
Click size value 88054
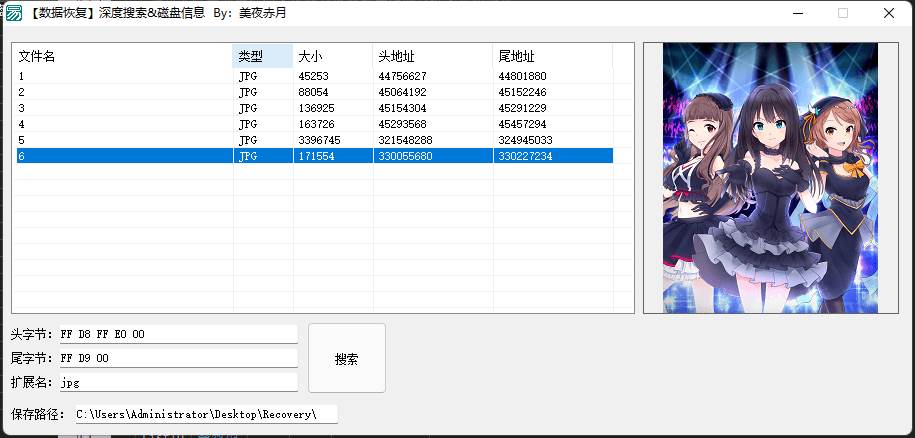[313, 92]
